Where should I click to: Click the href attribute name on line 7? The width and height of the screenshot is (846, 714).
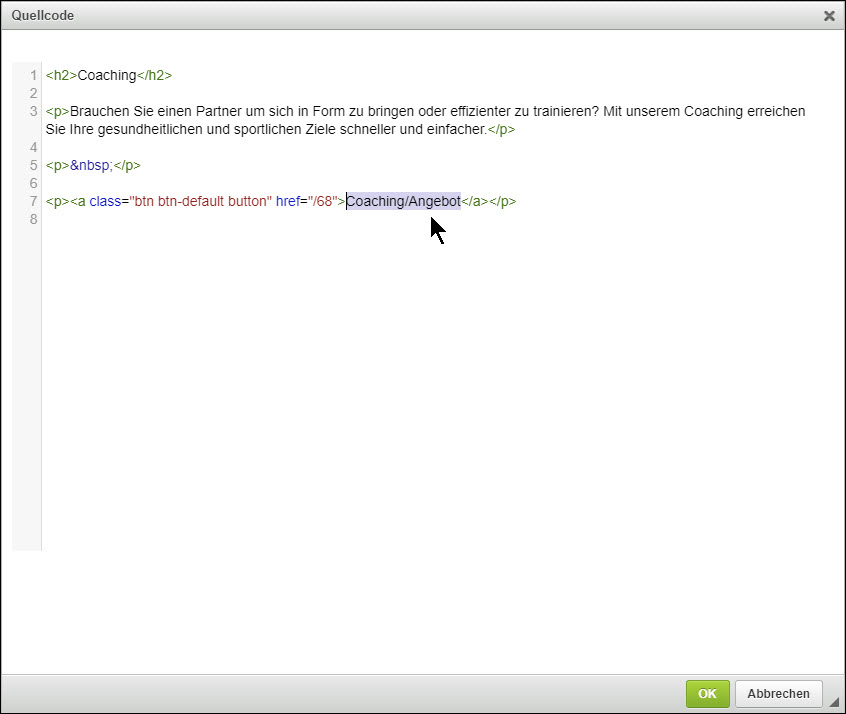(288, 201)
